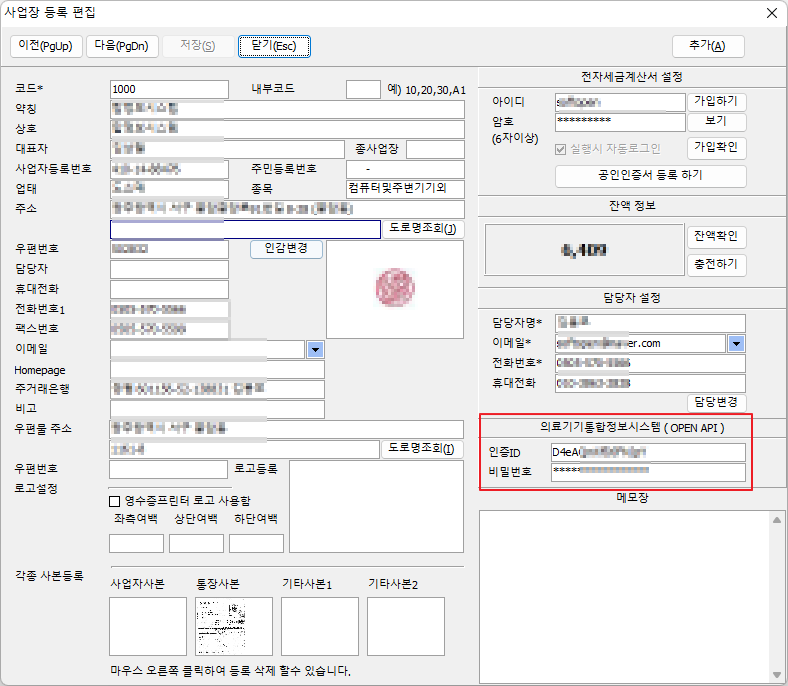Click the 담당자명 field
The width and height of the screenshot is (788, 686).
point(650,324)
